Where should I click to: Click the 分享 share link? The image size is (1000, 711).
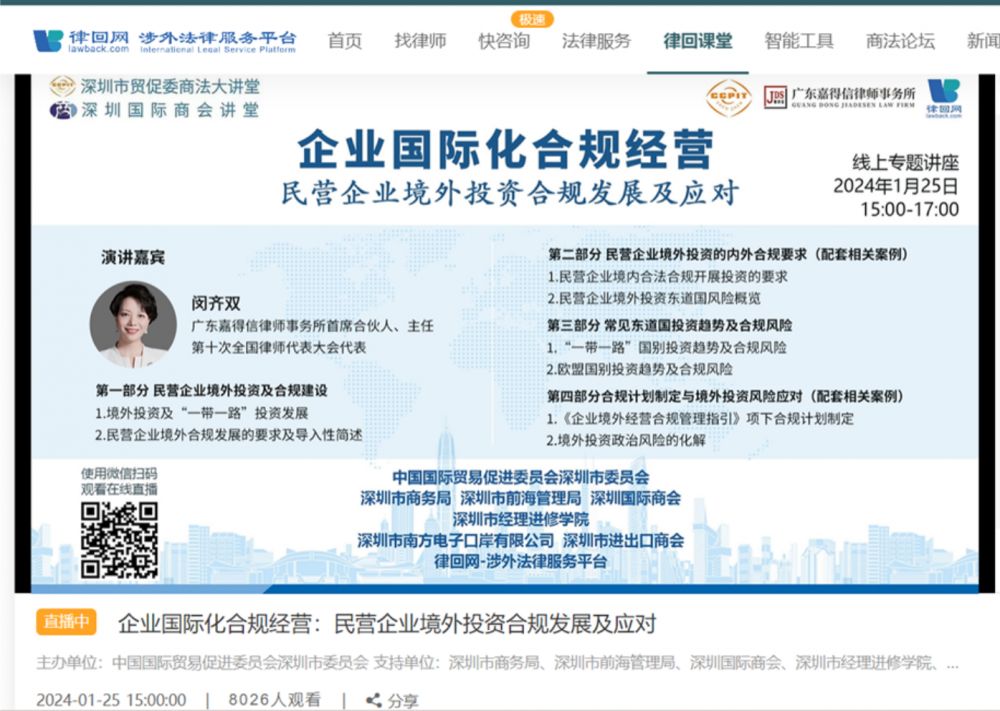tap(403, 701)
